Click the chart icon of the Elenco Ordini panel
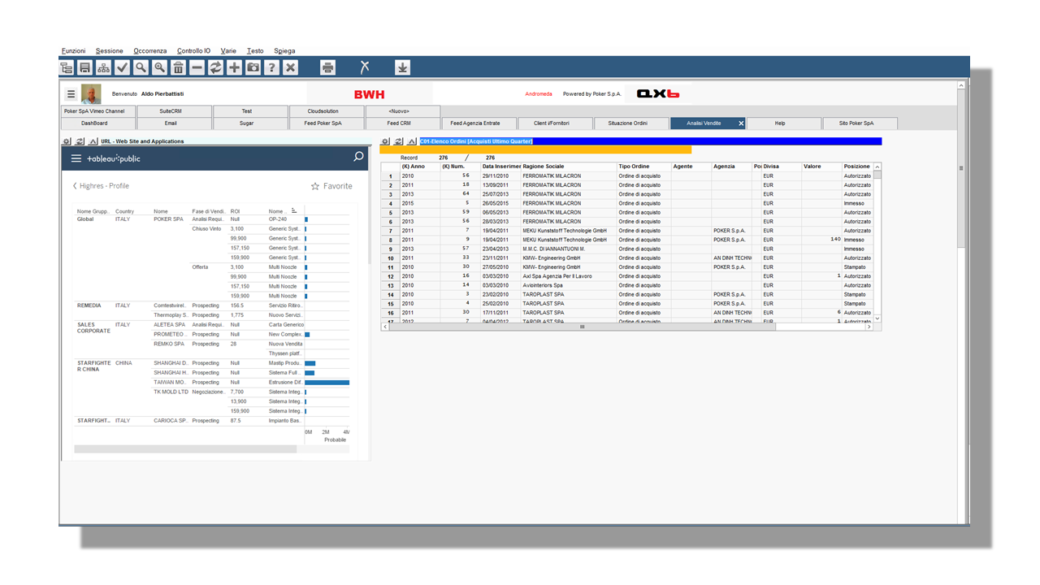The width and height of the screenshot is (1040, 585). coord(412,141)
